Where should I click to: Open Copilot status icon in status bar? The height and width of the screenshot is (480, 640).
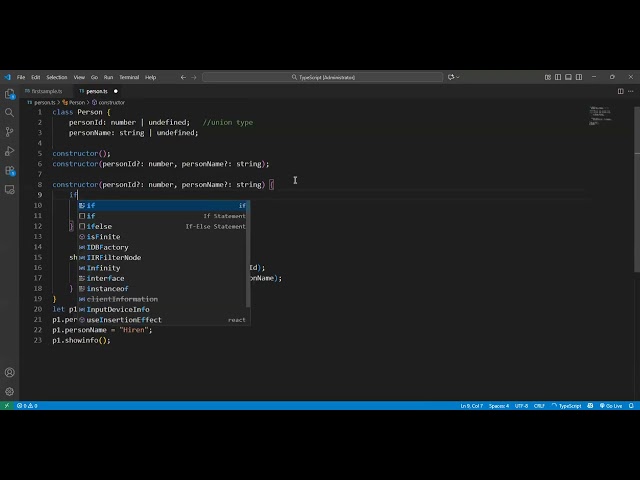coord(590,406)
